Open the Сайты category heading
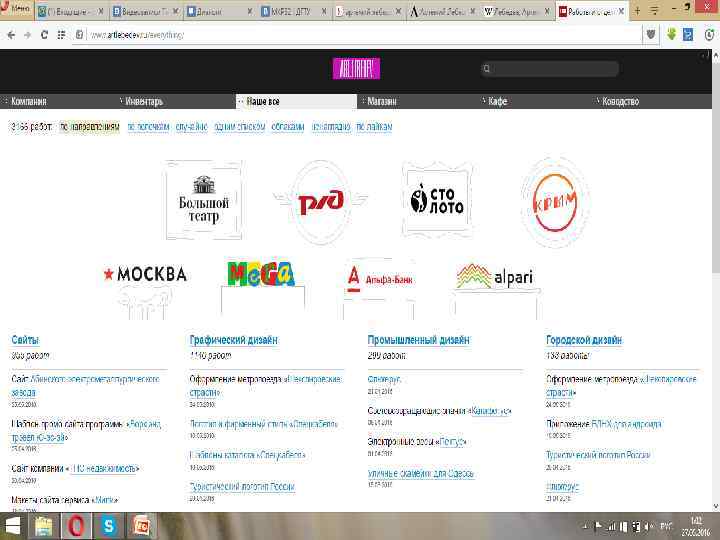 25,340
